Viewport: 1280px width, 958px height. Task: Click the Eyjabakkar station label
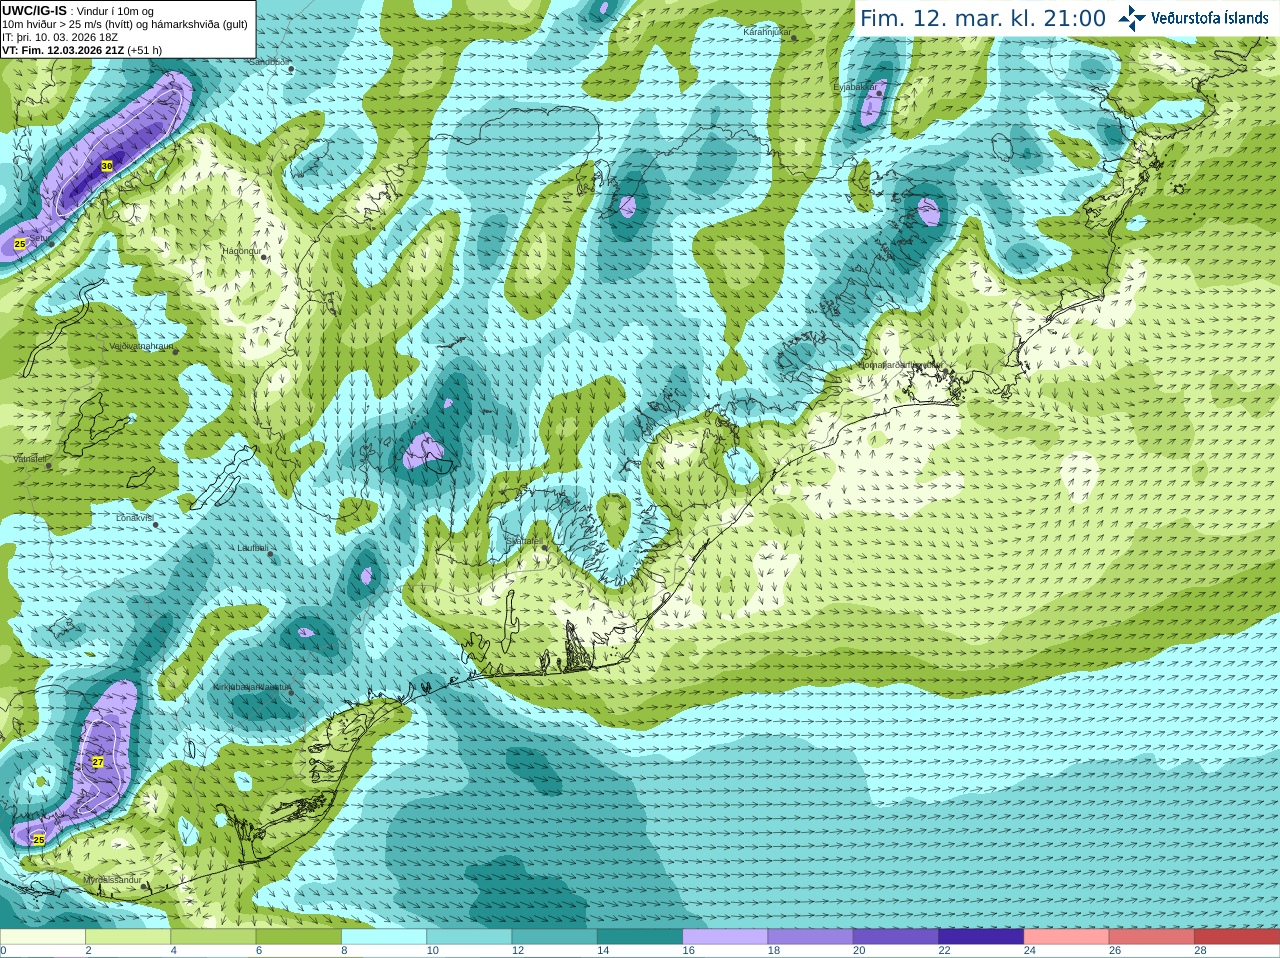(x=855, y=87)
